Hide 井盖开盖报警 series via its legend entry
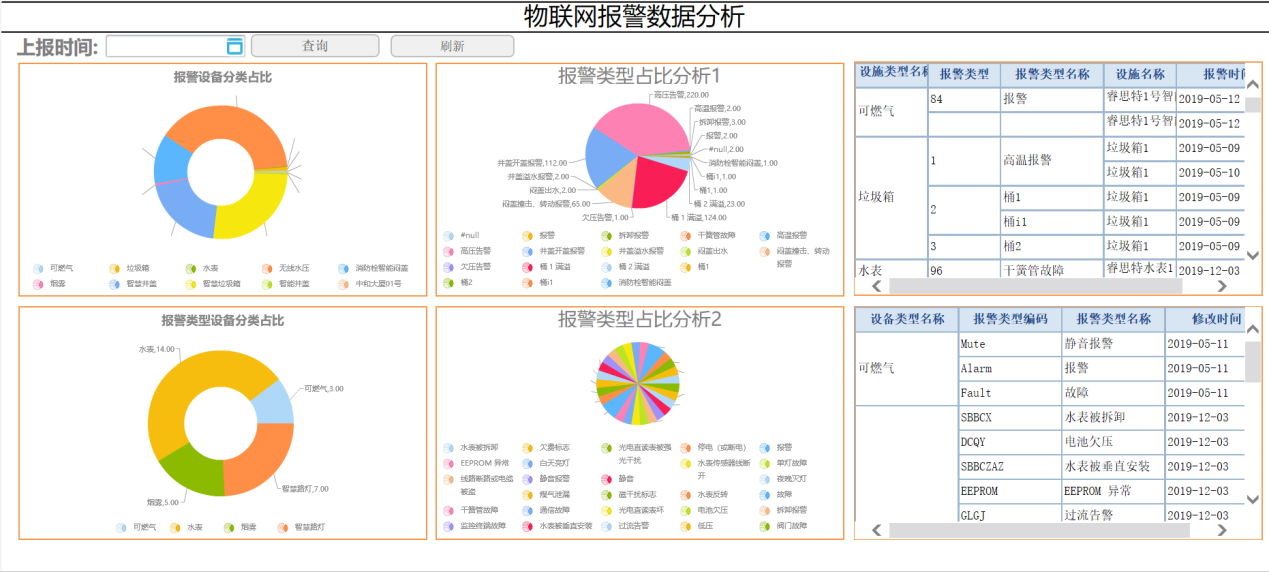This screenshot has width=1269, height=572. [x=527, y=252]
